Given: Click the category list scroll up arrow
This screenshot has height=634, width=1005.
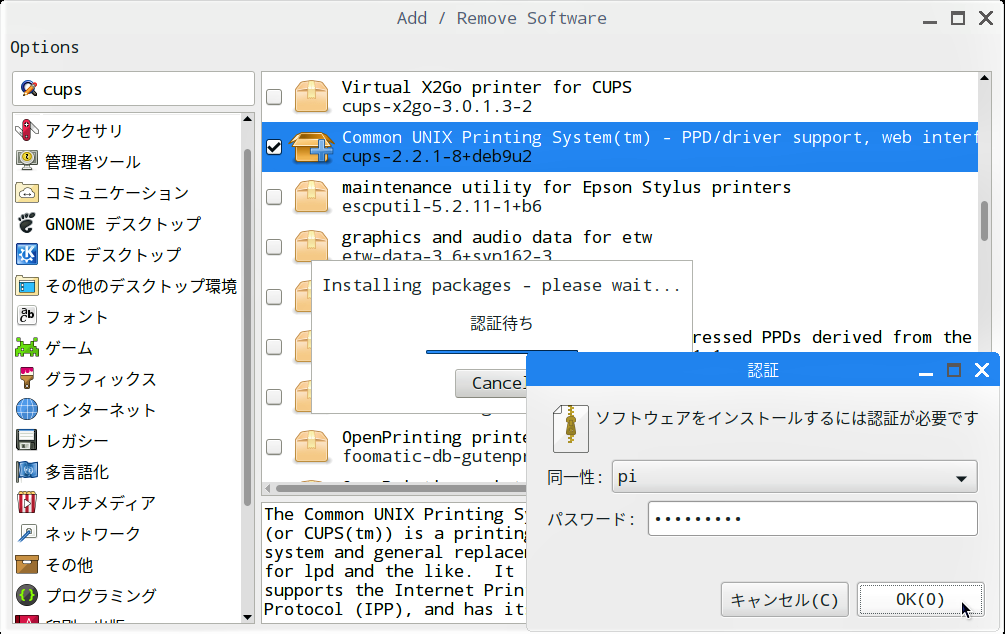Looking at the screenshot, I should tap(247, 119).
